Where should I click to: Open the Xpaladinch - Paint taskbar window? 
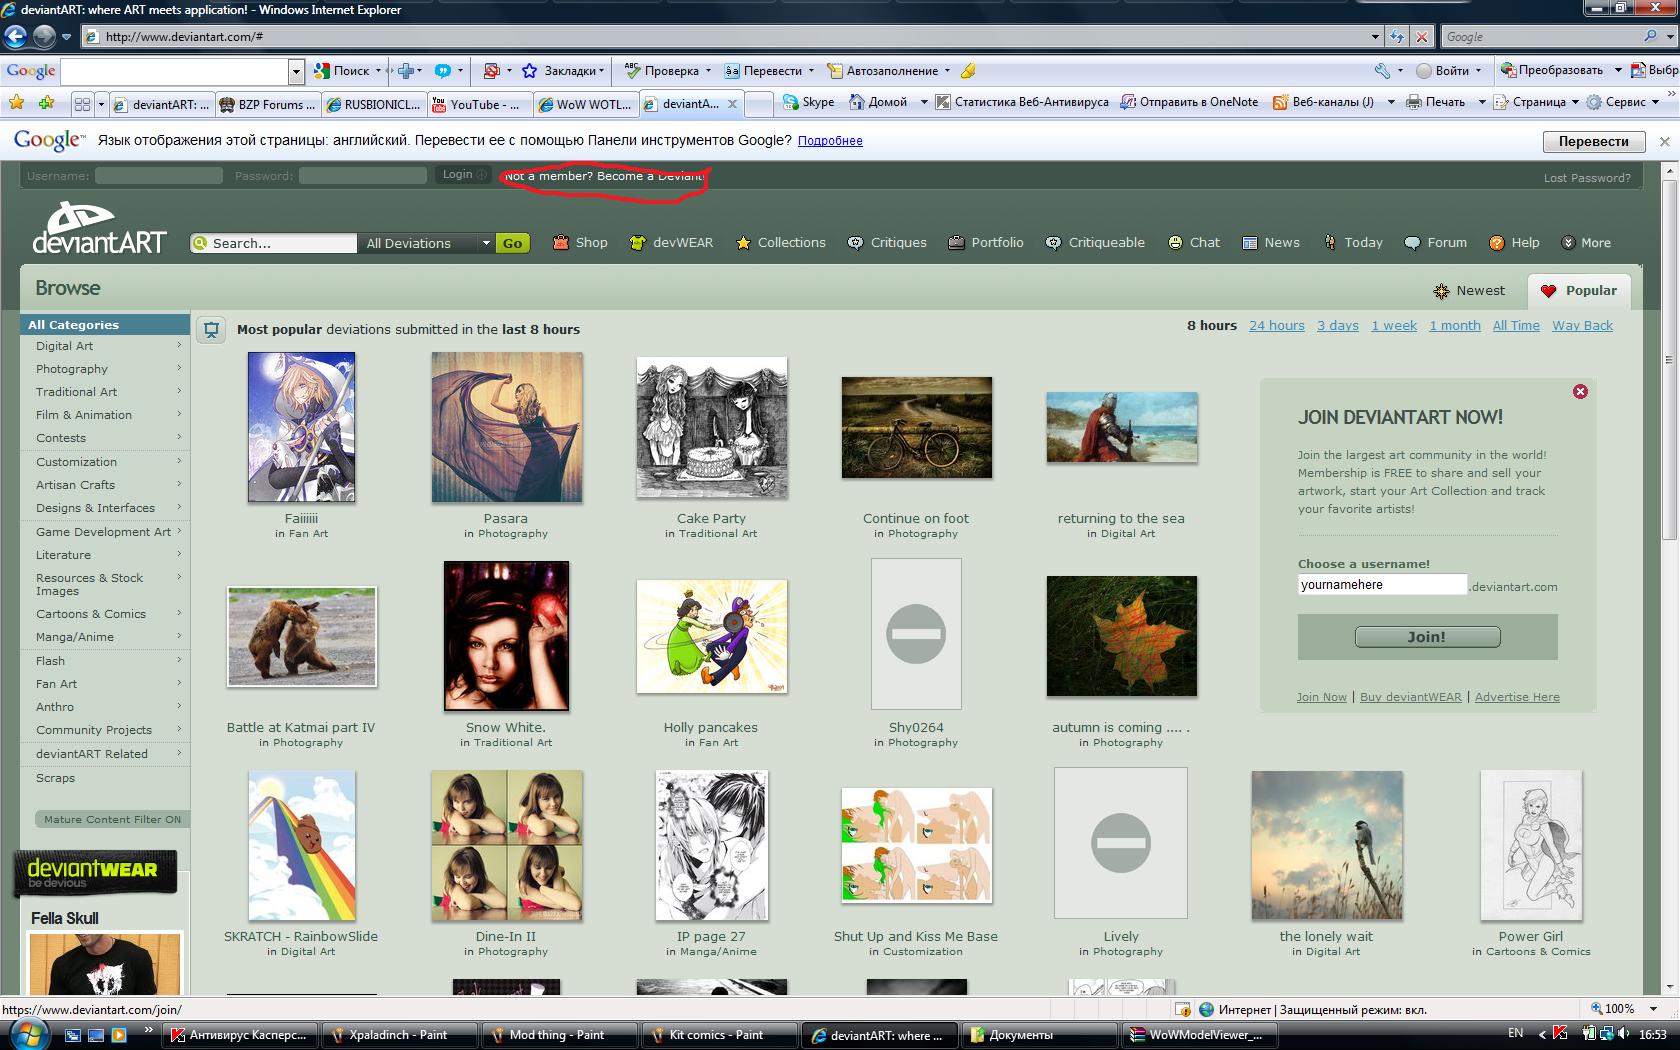[399, 1035]
